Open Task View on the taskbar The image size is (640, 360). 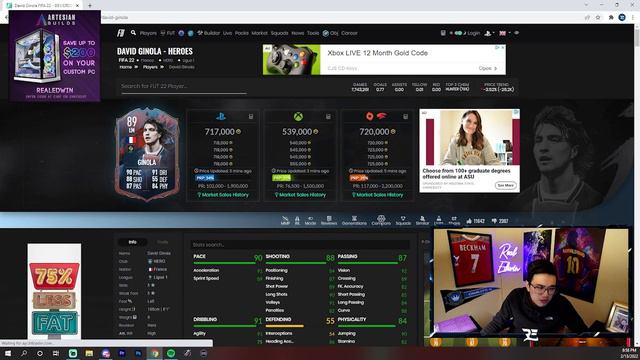click(x=56, y=353)
